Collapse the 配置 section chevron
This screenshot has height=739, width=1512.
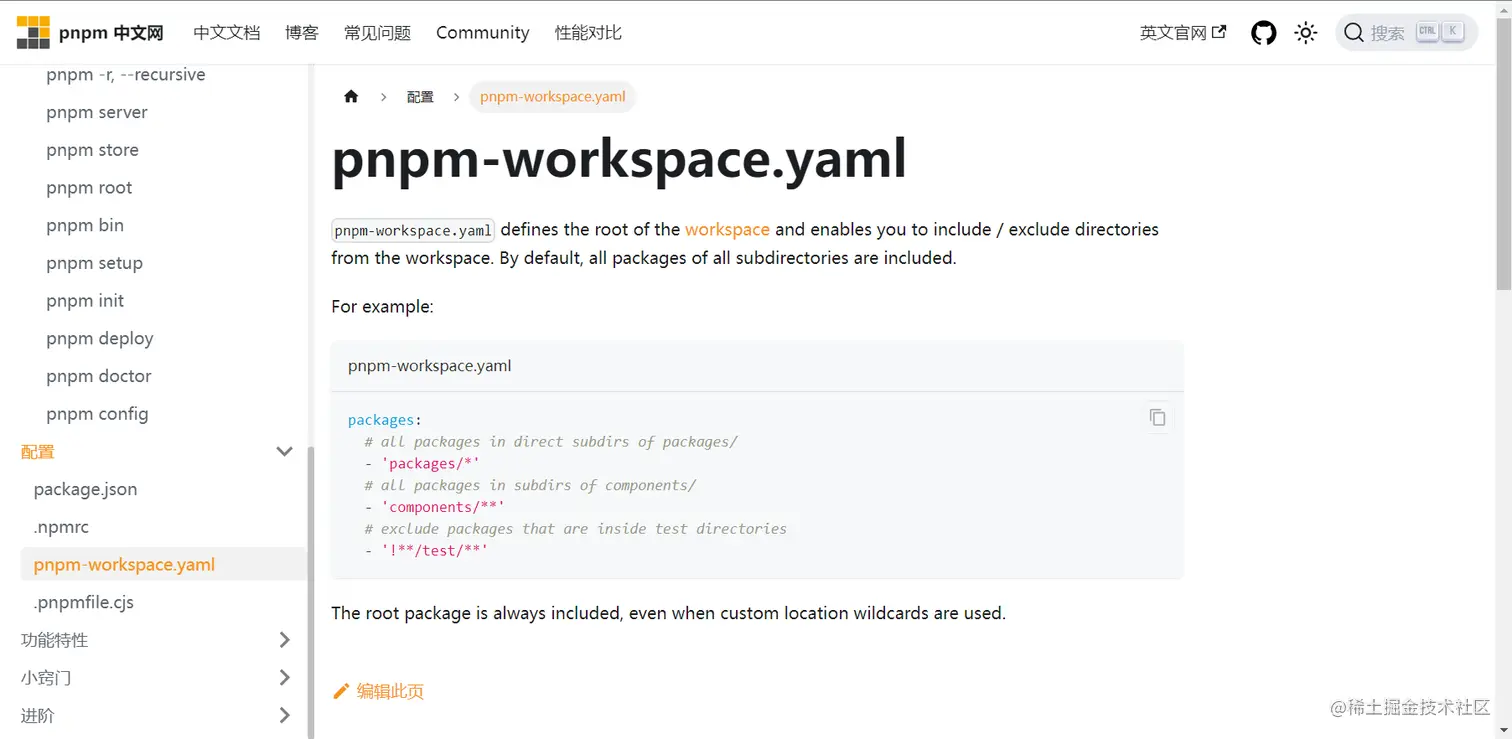coord(284,452)
